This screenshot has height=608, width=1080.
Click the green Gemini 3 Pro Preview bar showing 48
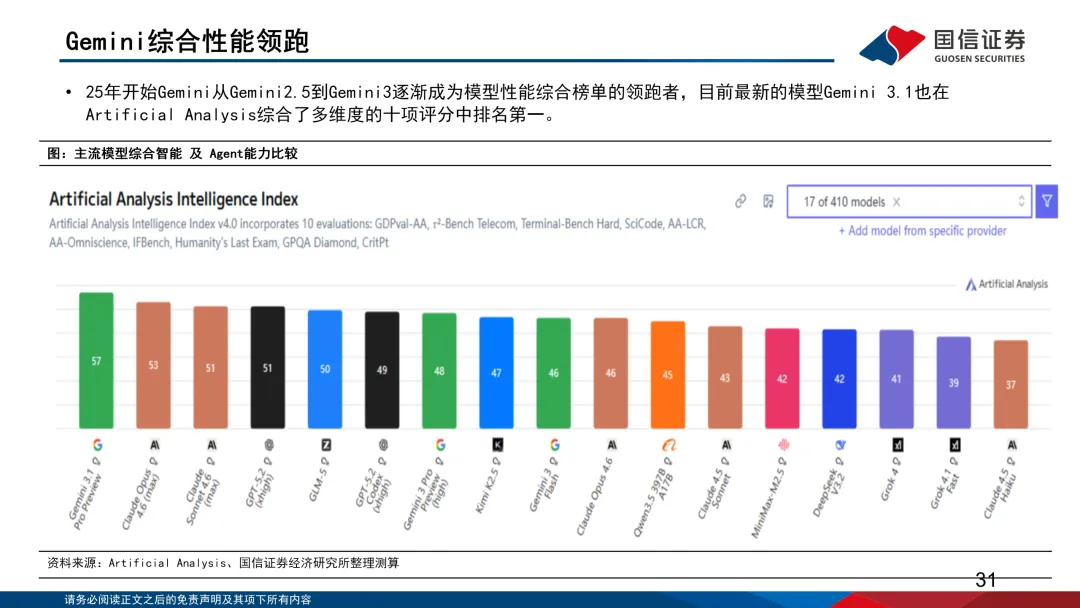pos(439,371)
